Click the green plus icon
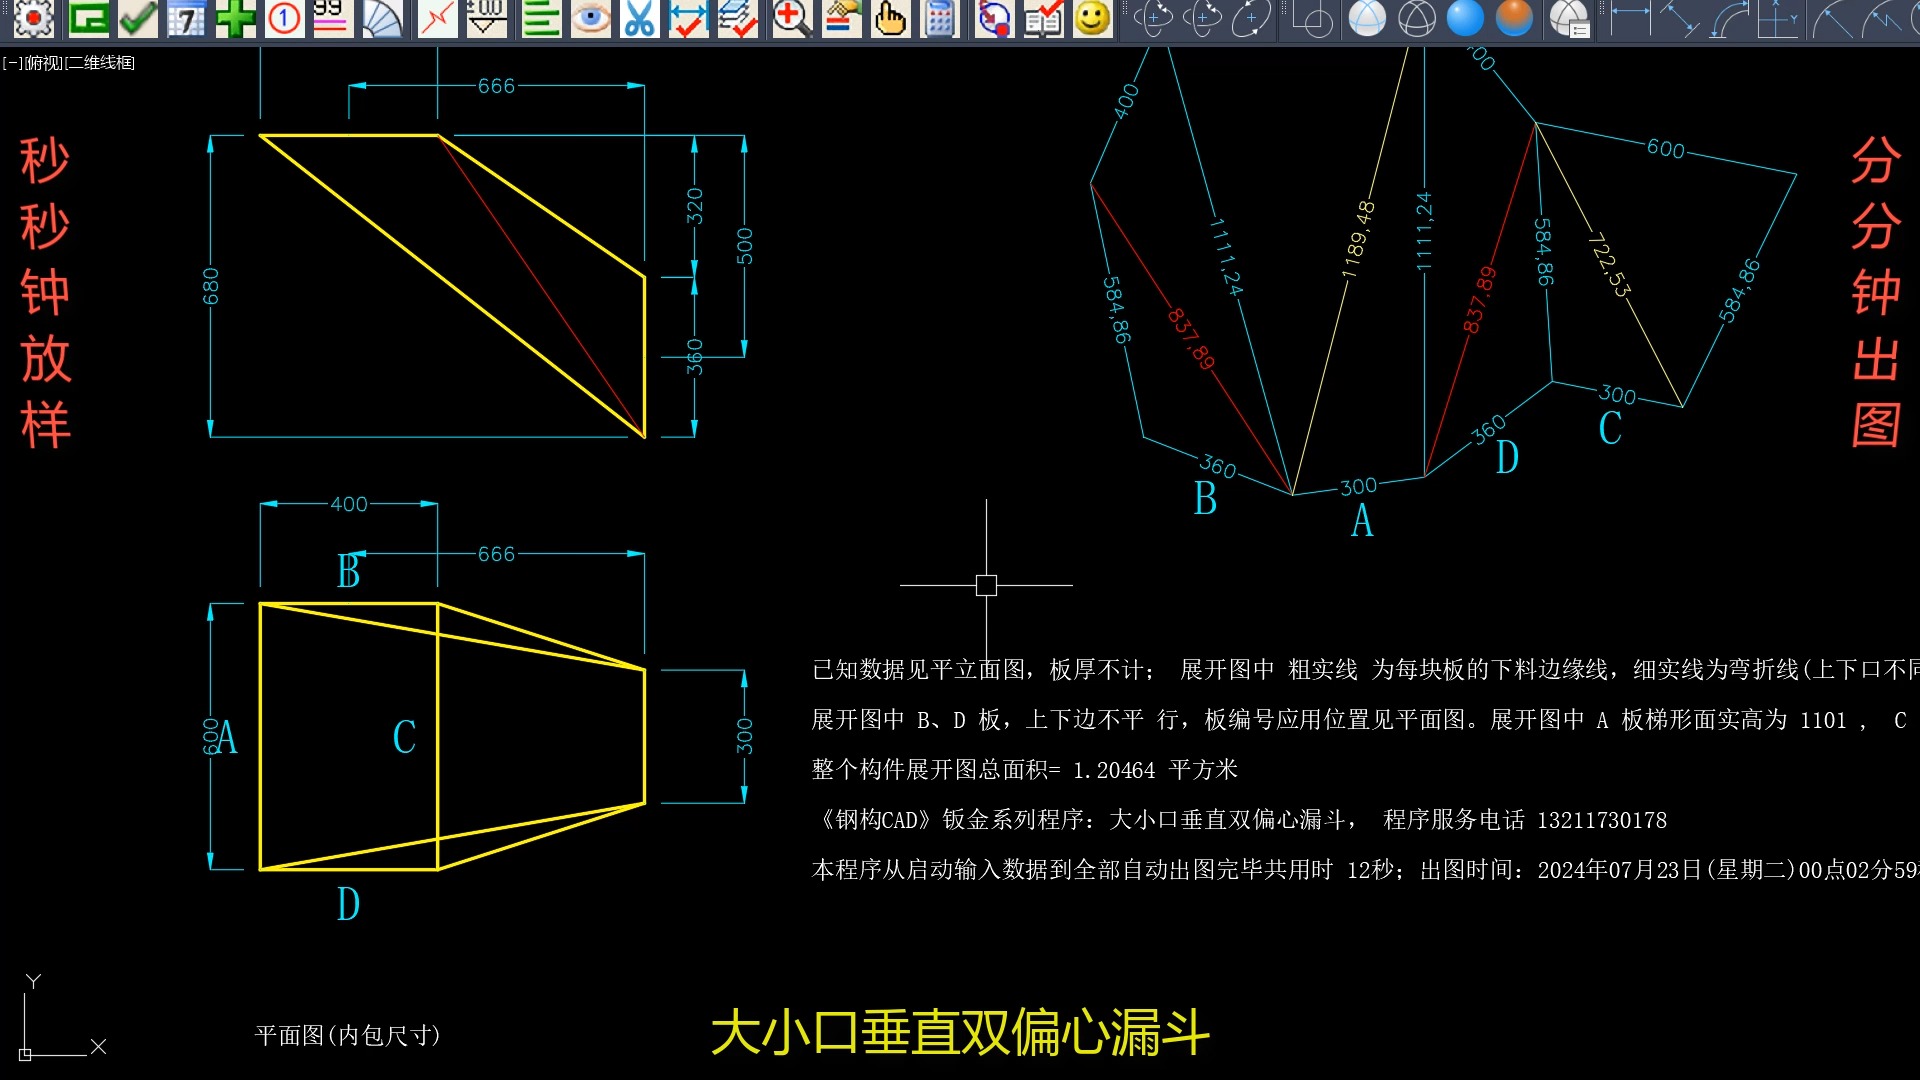This screenshot has width=1920, height=1080. click(x=237, y=18)
